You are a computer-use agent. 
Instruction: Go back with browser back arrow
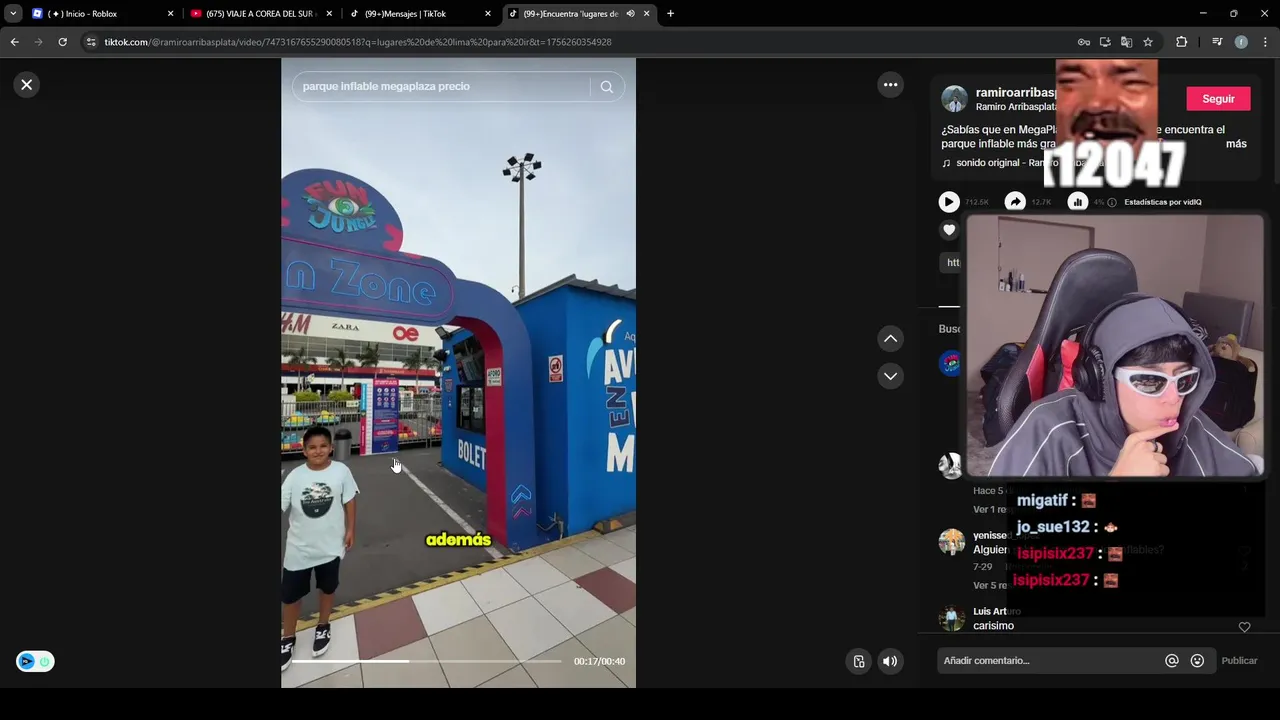(x=14, y=42)
